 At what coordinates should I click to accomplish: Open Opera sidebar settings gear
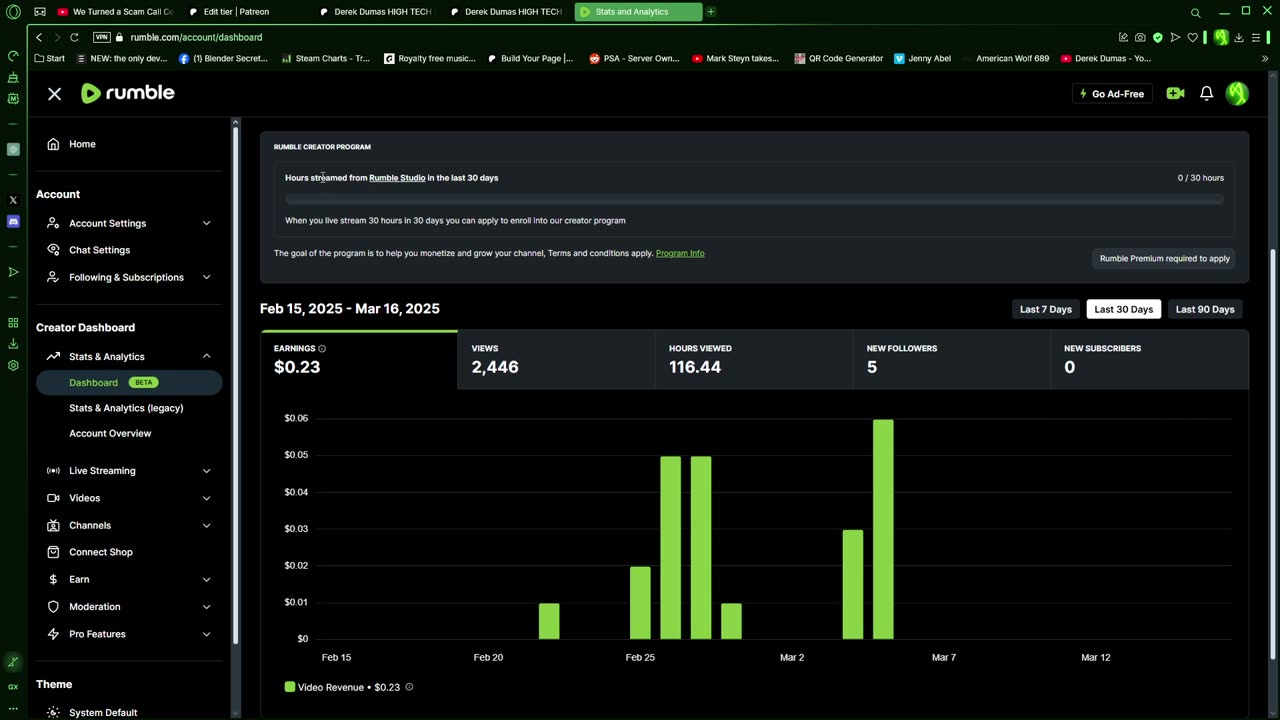click(13, 365)
